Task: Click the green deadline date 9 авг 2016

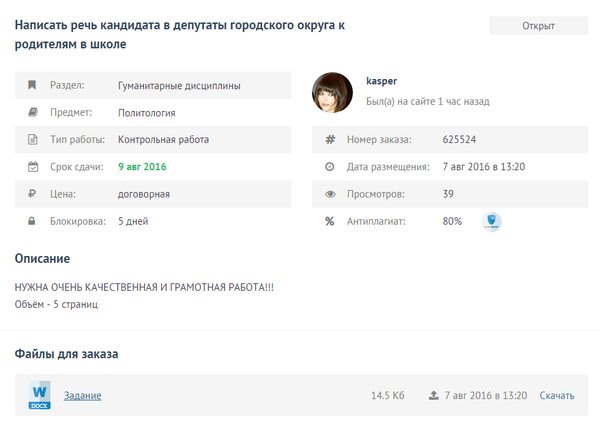Action: [x=142, y=167]
